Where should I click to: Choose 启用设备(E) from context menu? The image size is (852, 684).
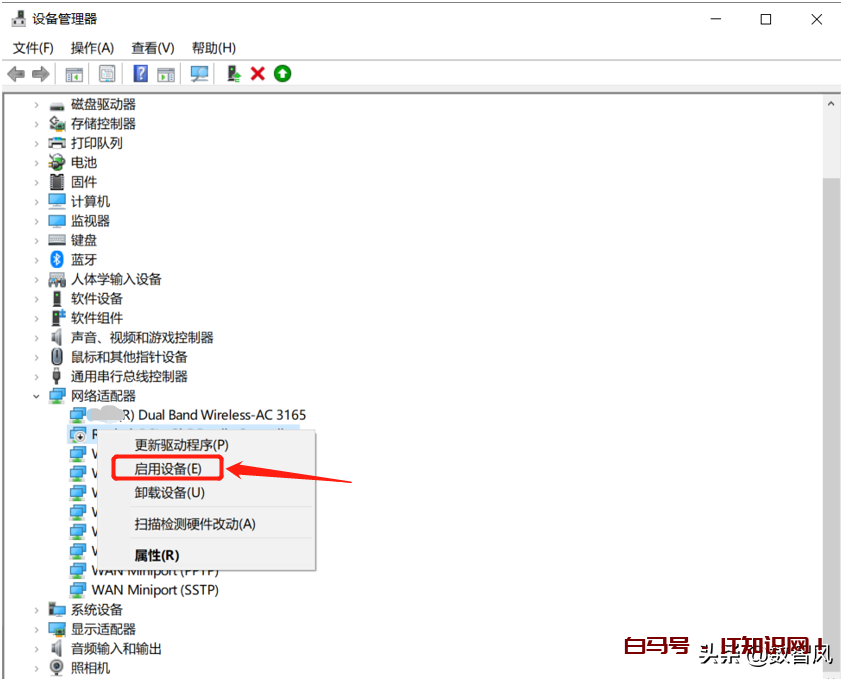(168, 468)
